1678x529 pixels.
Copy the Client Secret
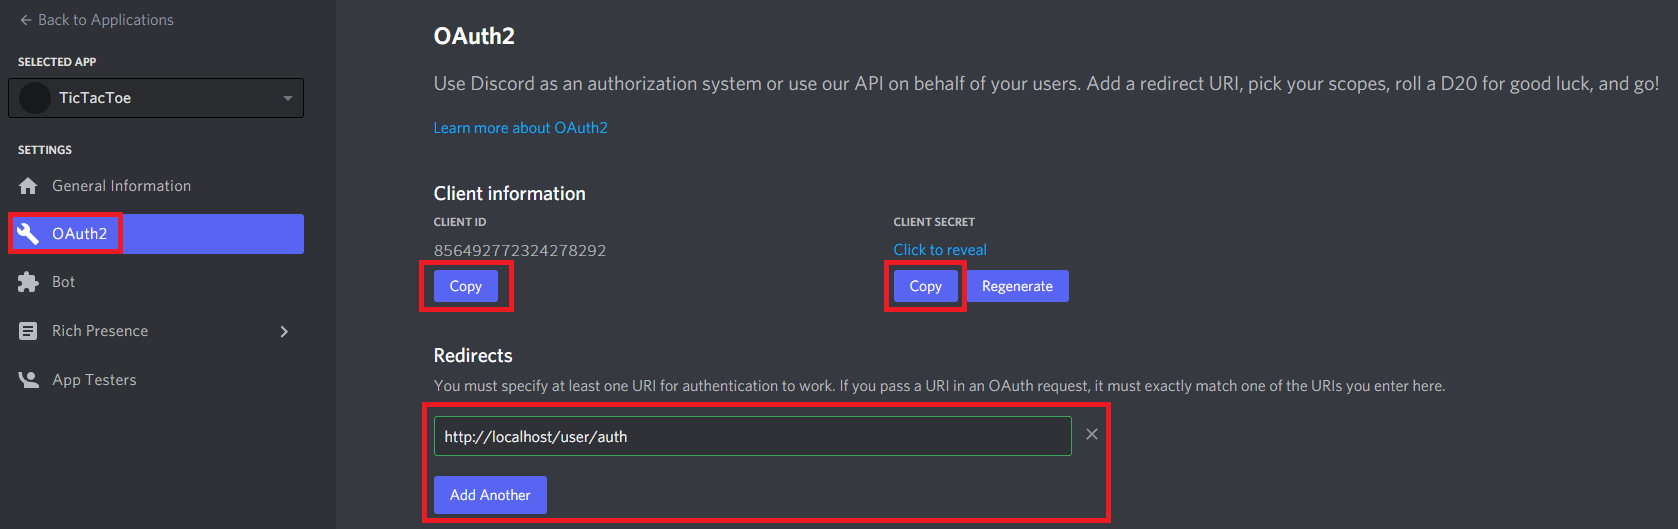926,286
